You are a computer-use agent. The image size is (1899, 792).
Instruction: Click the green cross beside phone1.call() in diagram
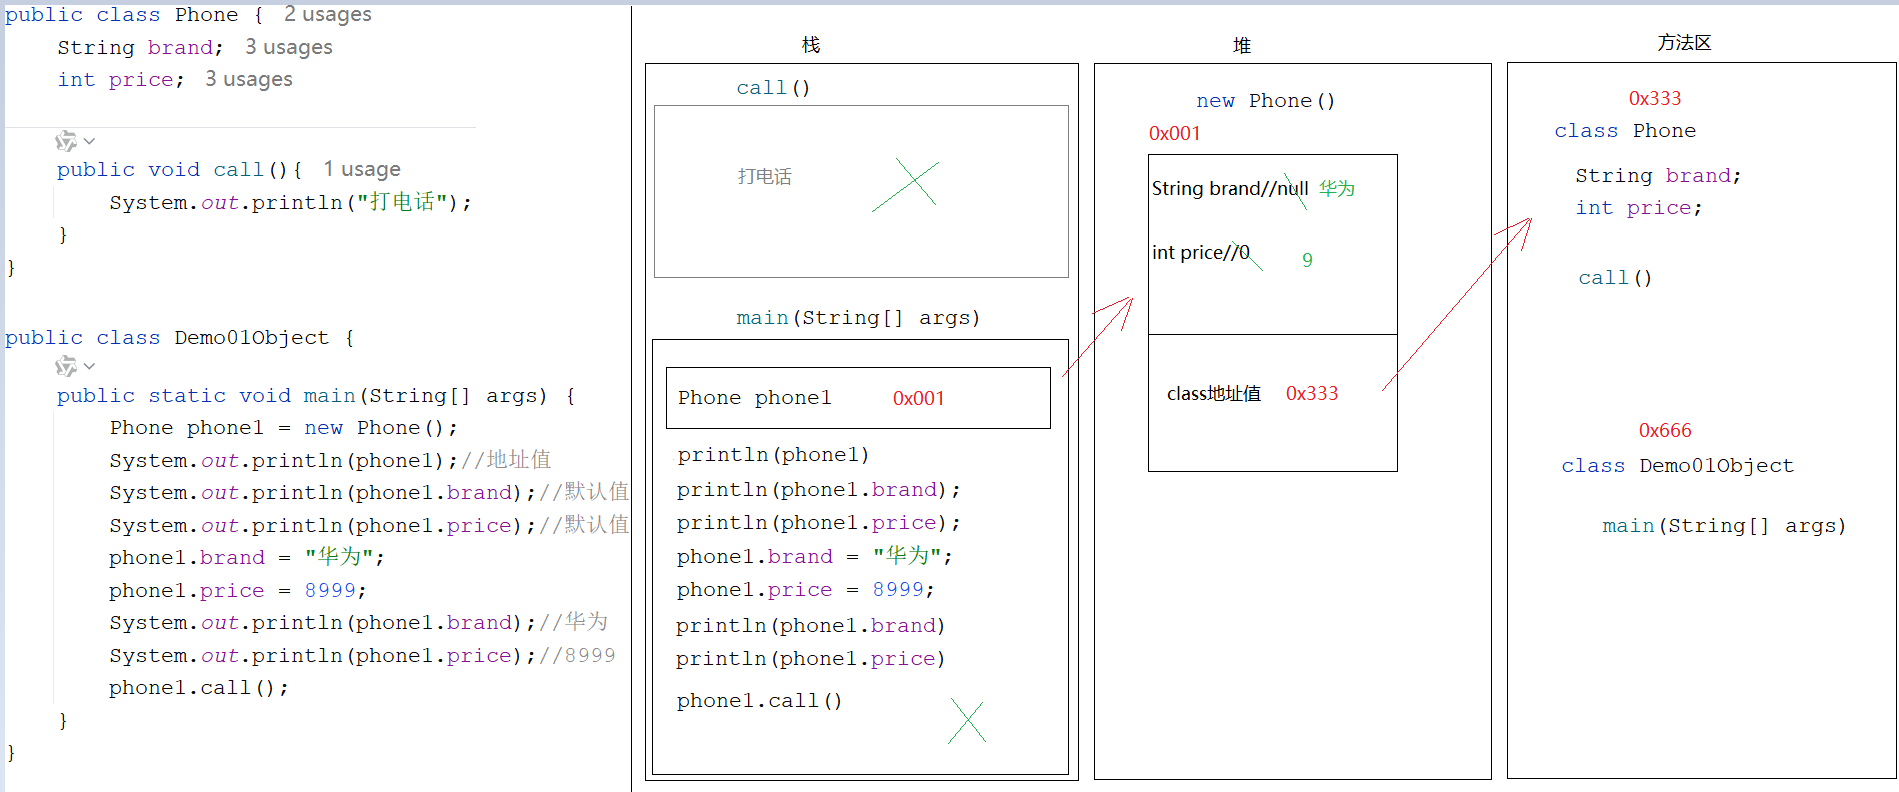pos(966,721)
